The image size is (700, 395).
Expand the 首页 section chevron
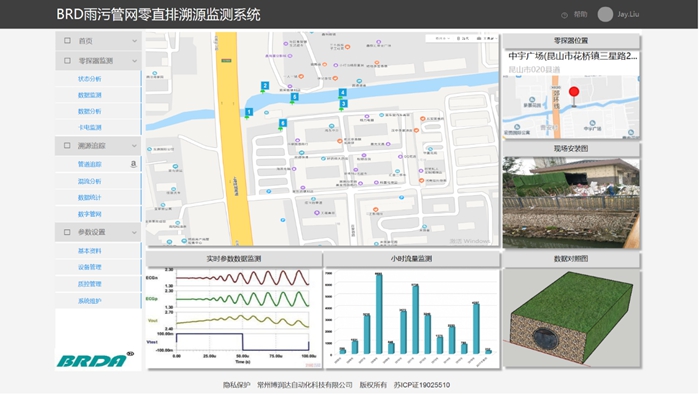[x=134, y=41]
